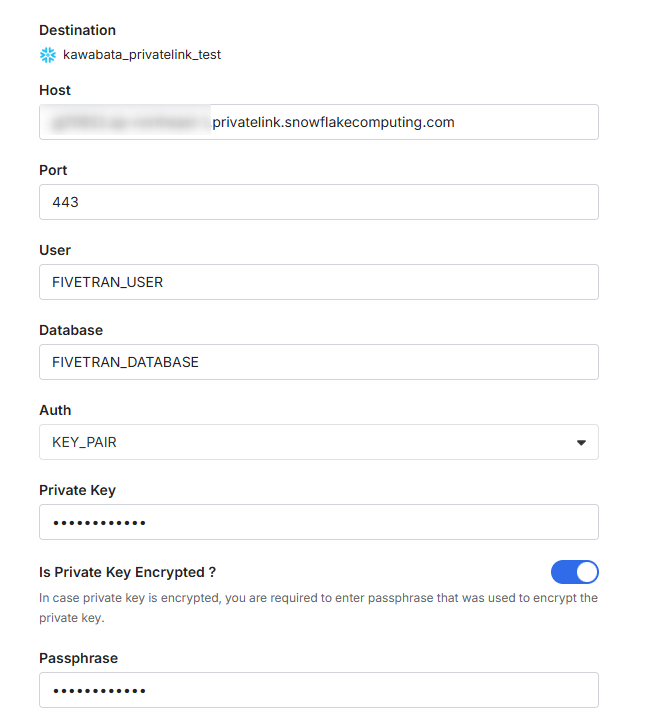The image size is (667, 724).
Task: Click the Passphrase field label
Action: pyautogui.click(x=78, y=658)
